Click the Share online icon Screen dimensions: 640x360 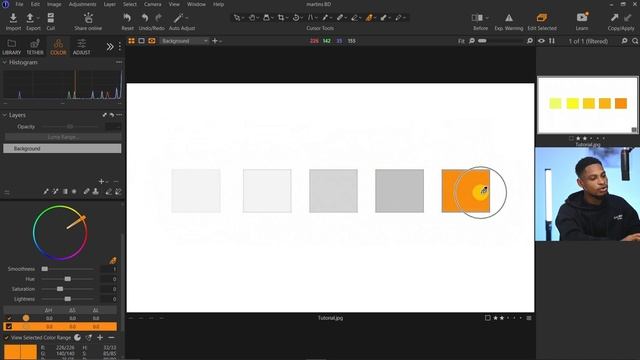coord(88,18)
